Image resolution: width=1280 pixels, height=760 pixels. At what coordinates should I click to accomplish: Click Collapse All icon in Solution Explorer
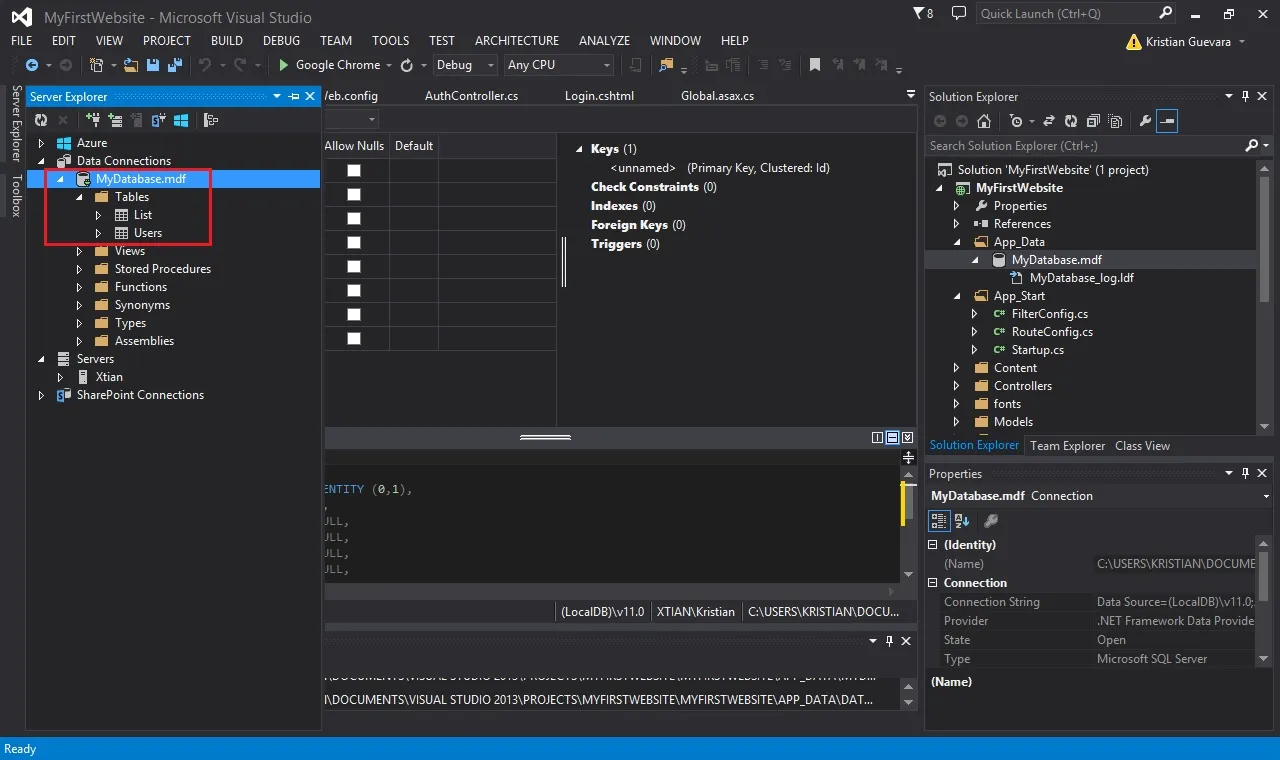pyautogui.click(x=1091, y=121)
